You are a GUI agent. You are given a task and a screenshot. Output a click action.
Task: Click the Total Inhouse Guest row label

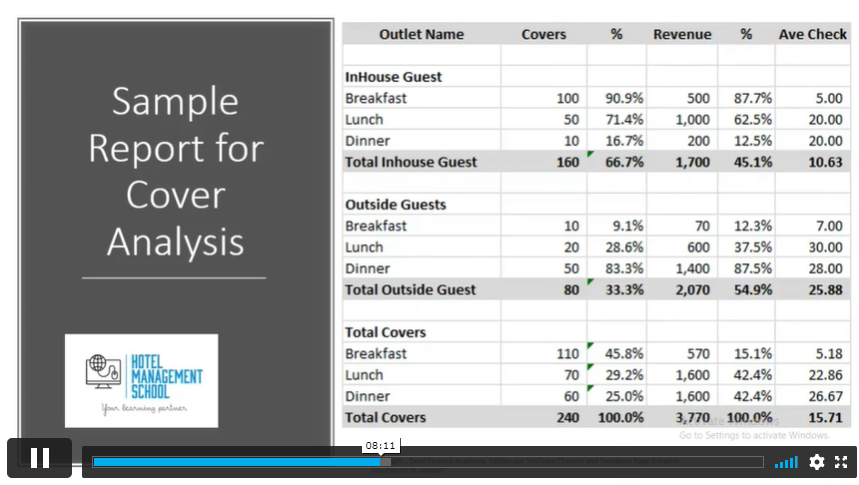pyautogui.click(x=411, y=162)
